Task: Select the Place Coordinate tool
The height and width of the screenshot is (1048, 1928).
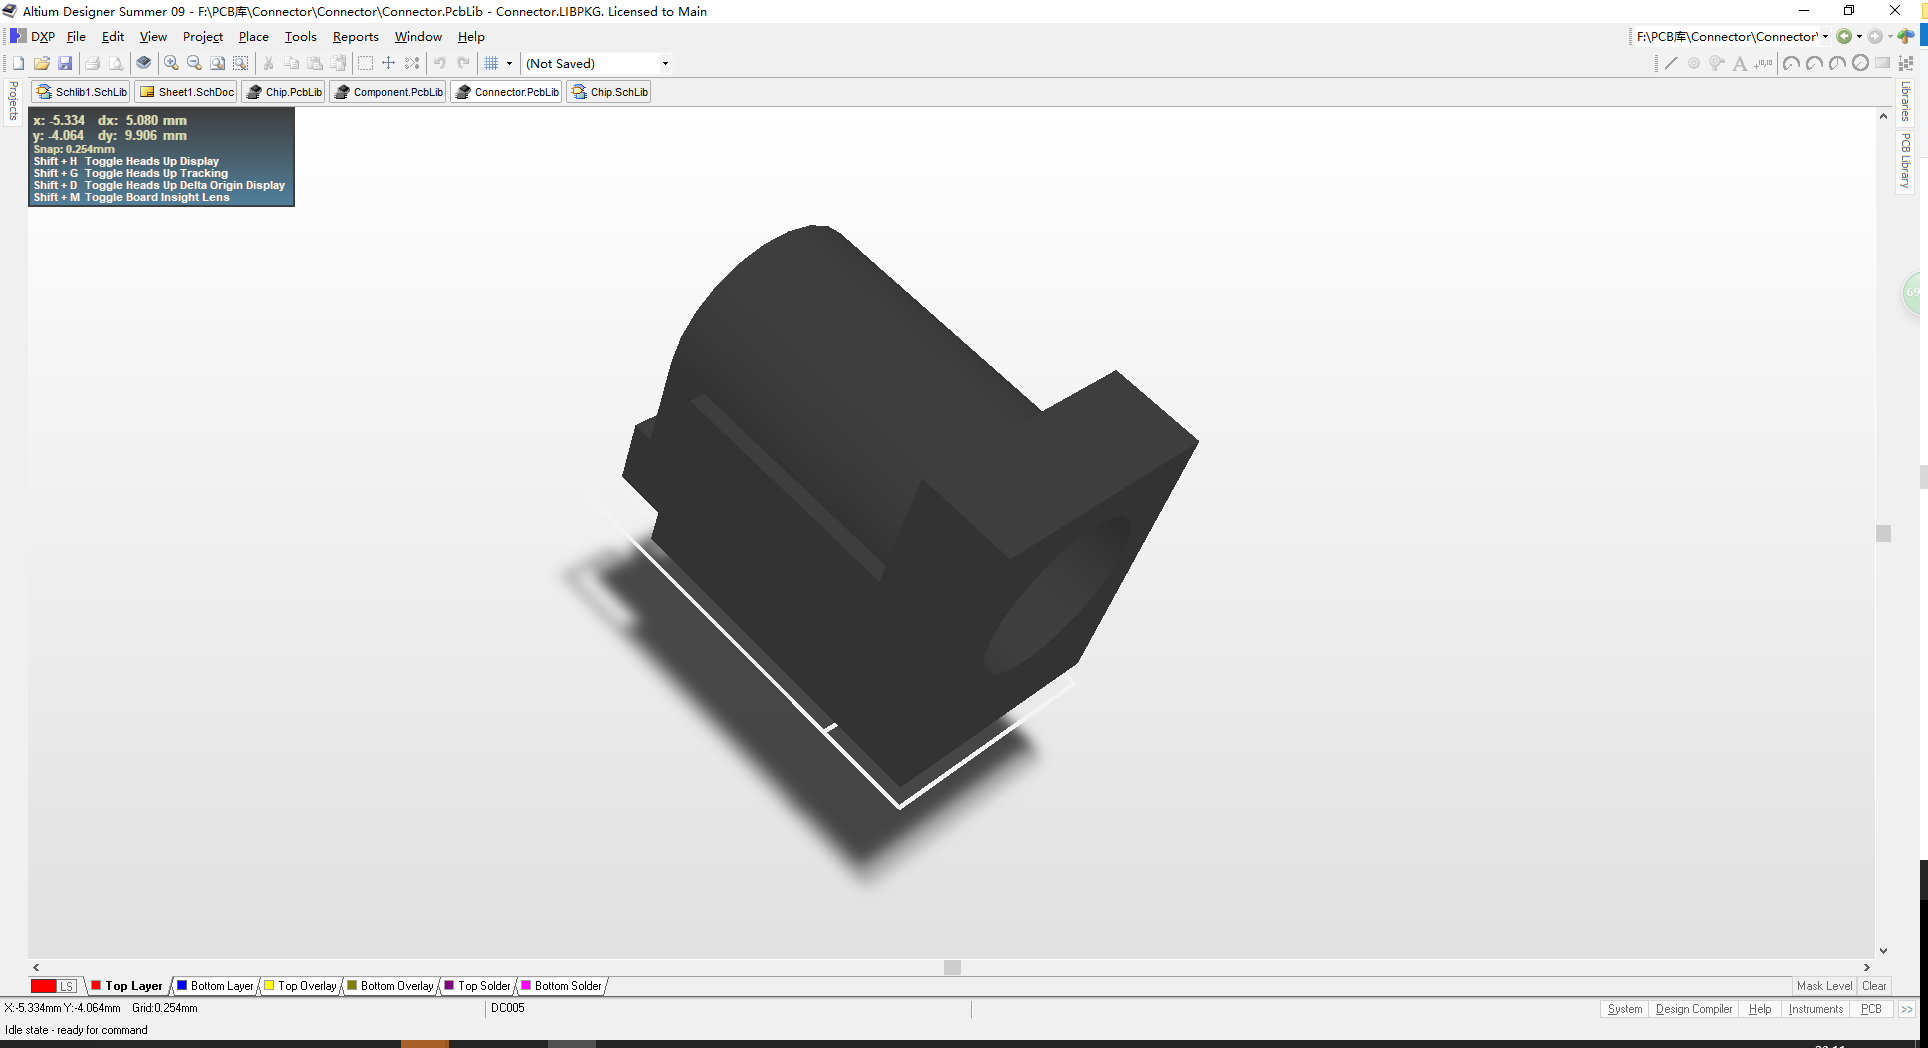Action: click(x=1764, y=63)
